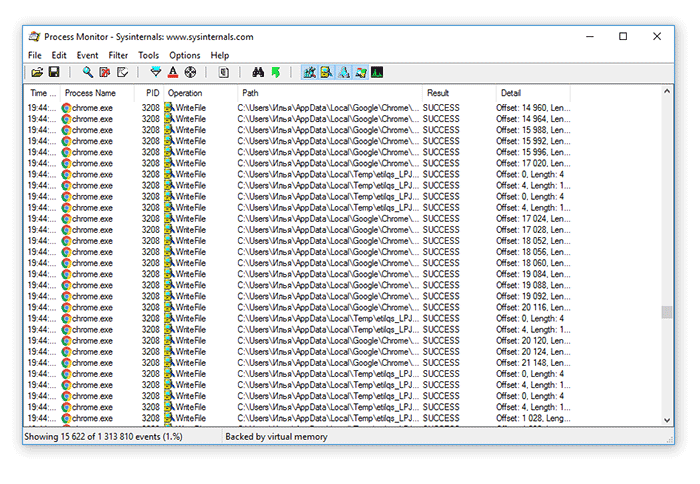Sort by the Process Name column header

97,93
